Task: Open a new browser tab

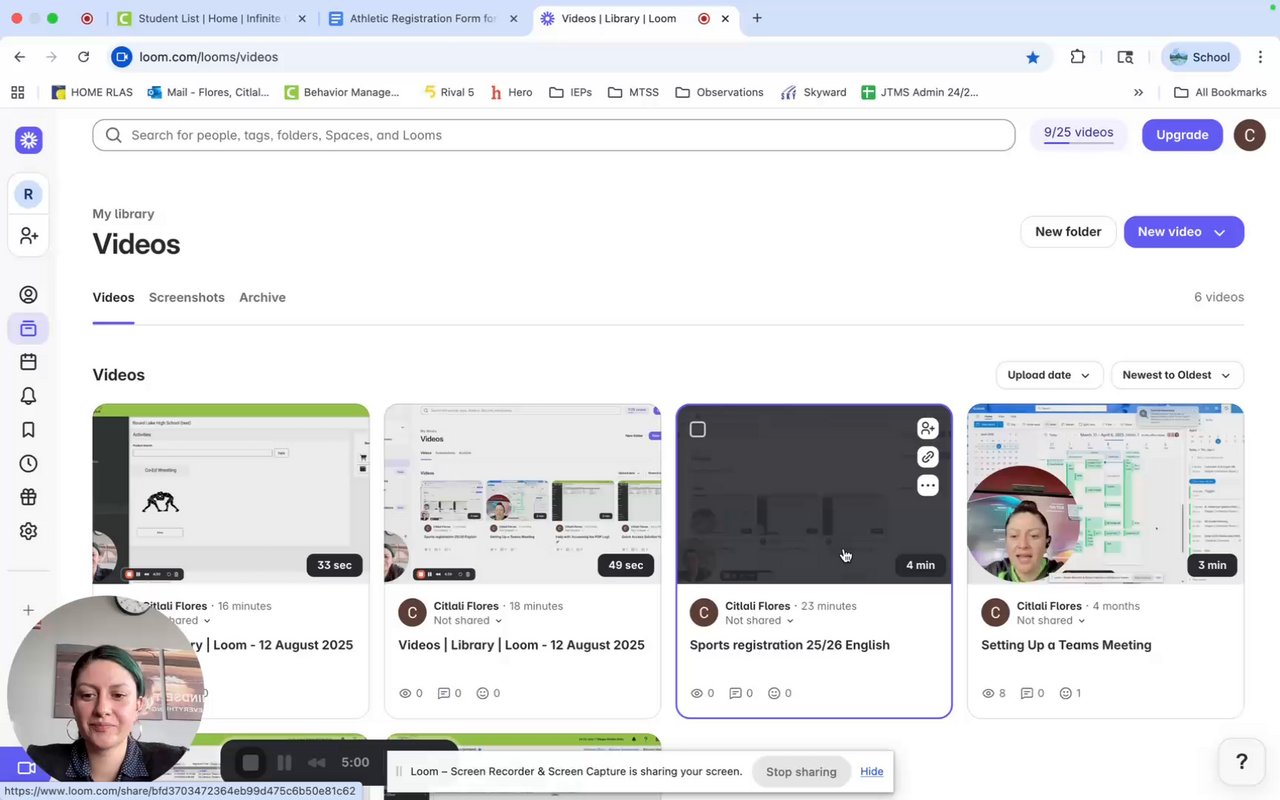Action: 757,18
